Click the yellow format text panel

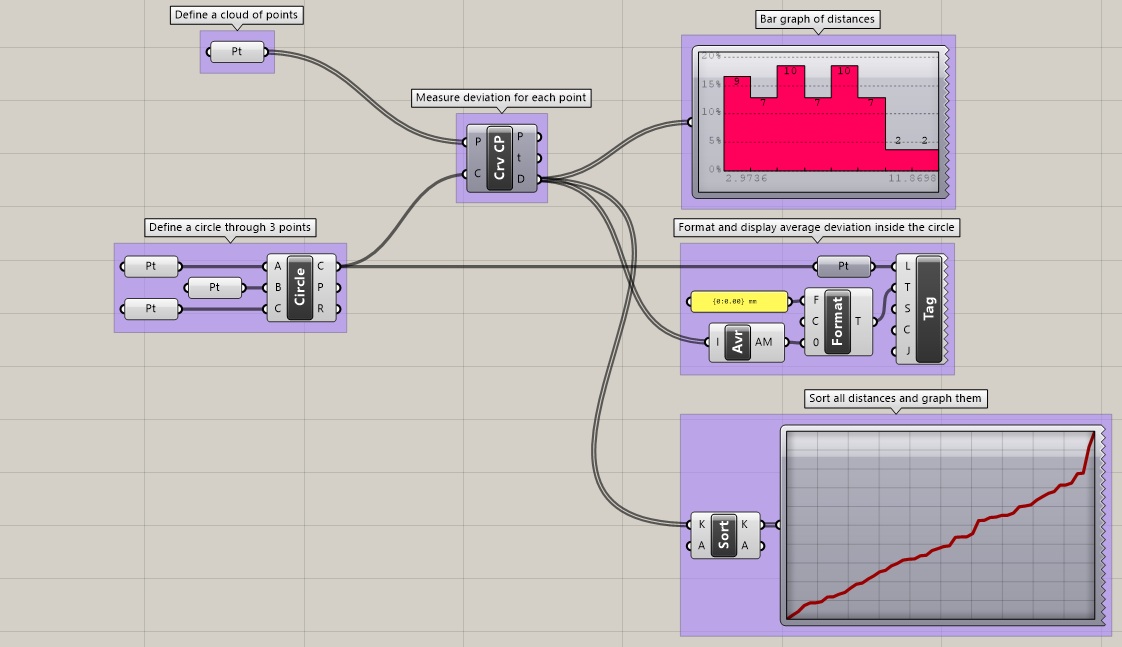point(738,301)
